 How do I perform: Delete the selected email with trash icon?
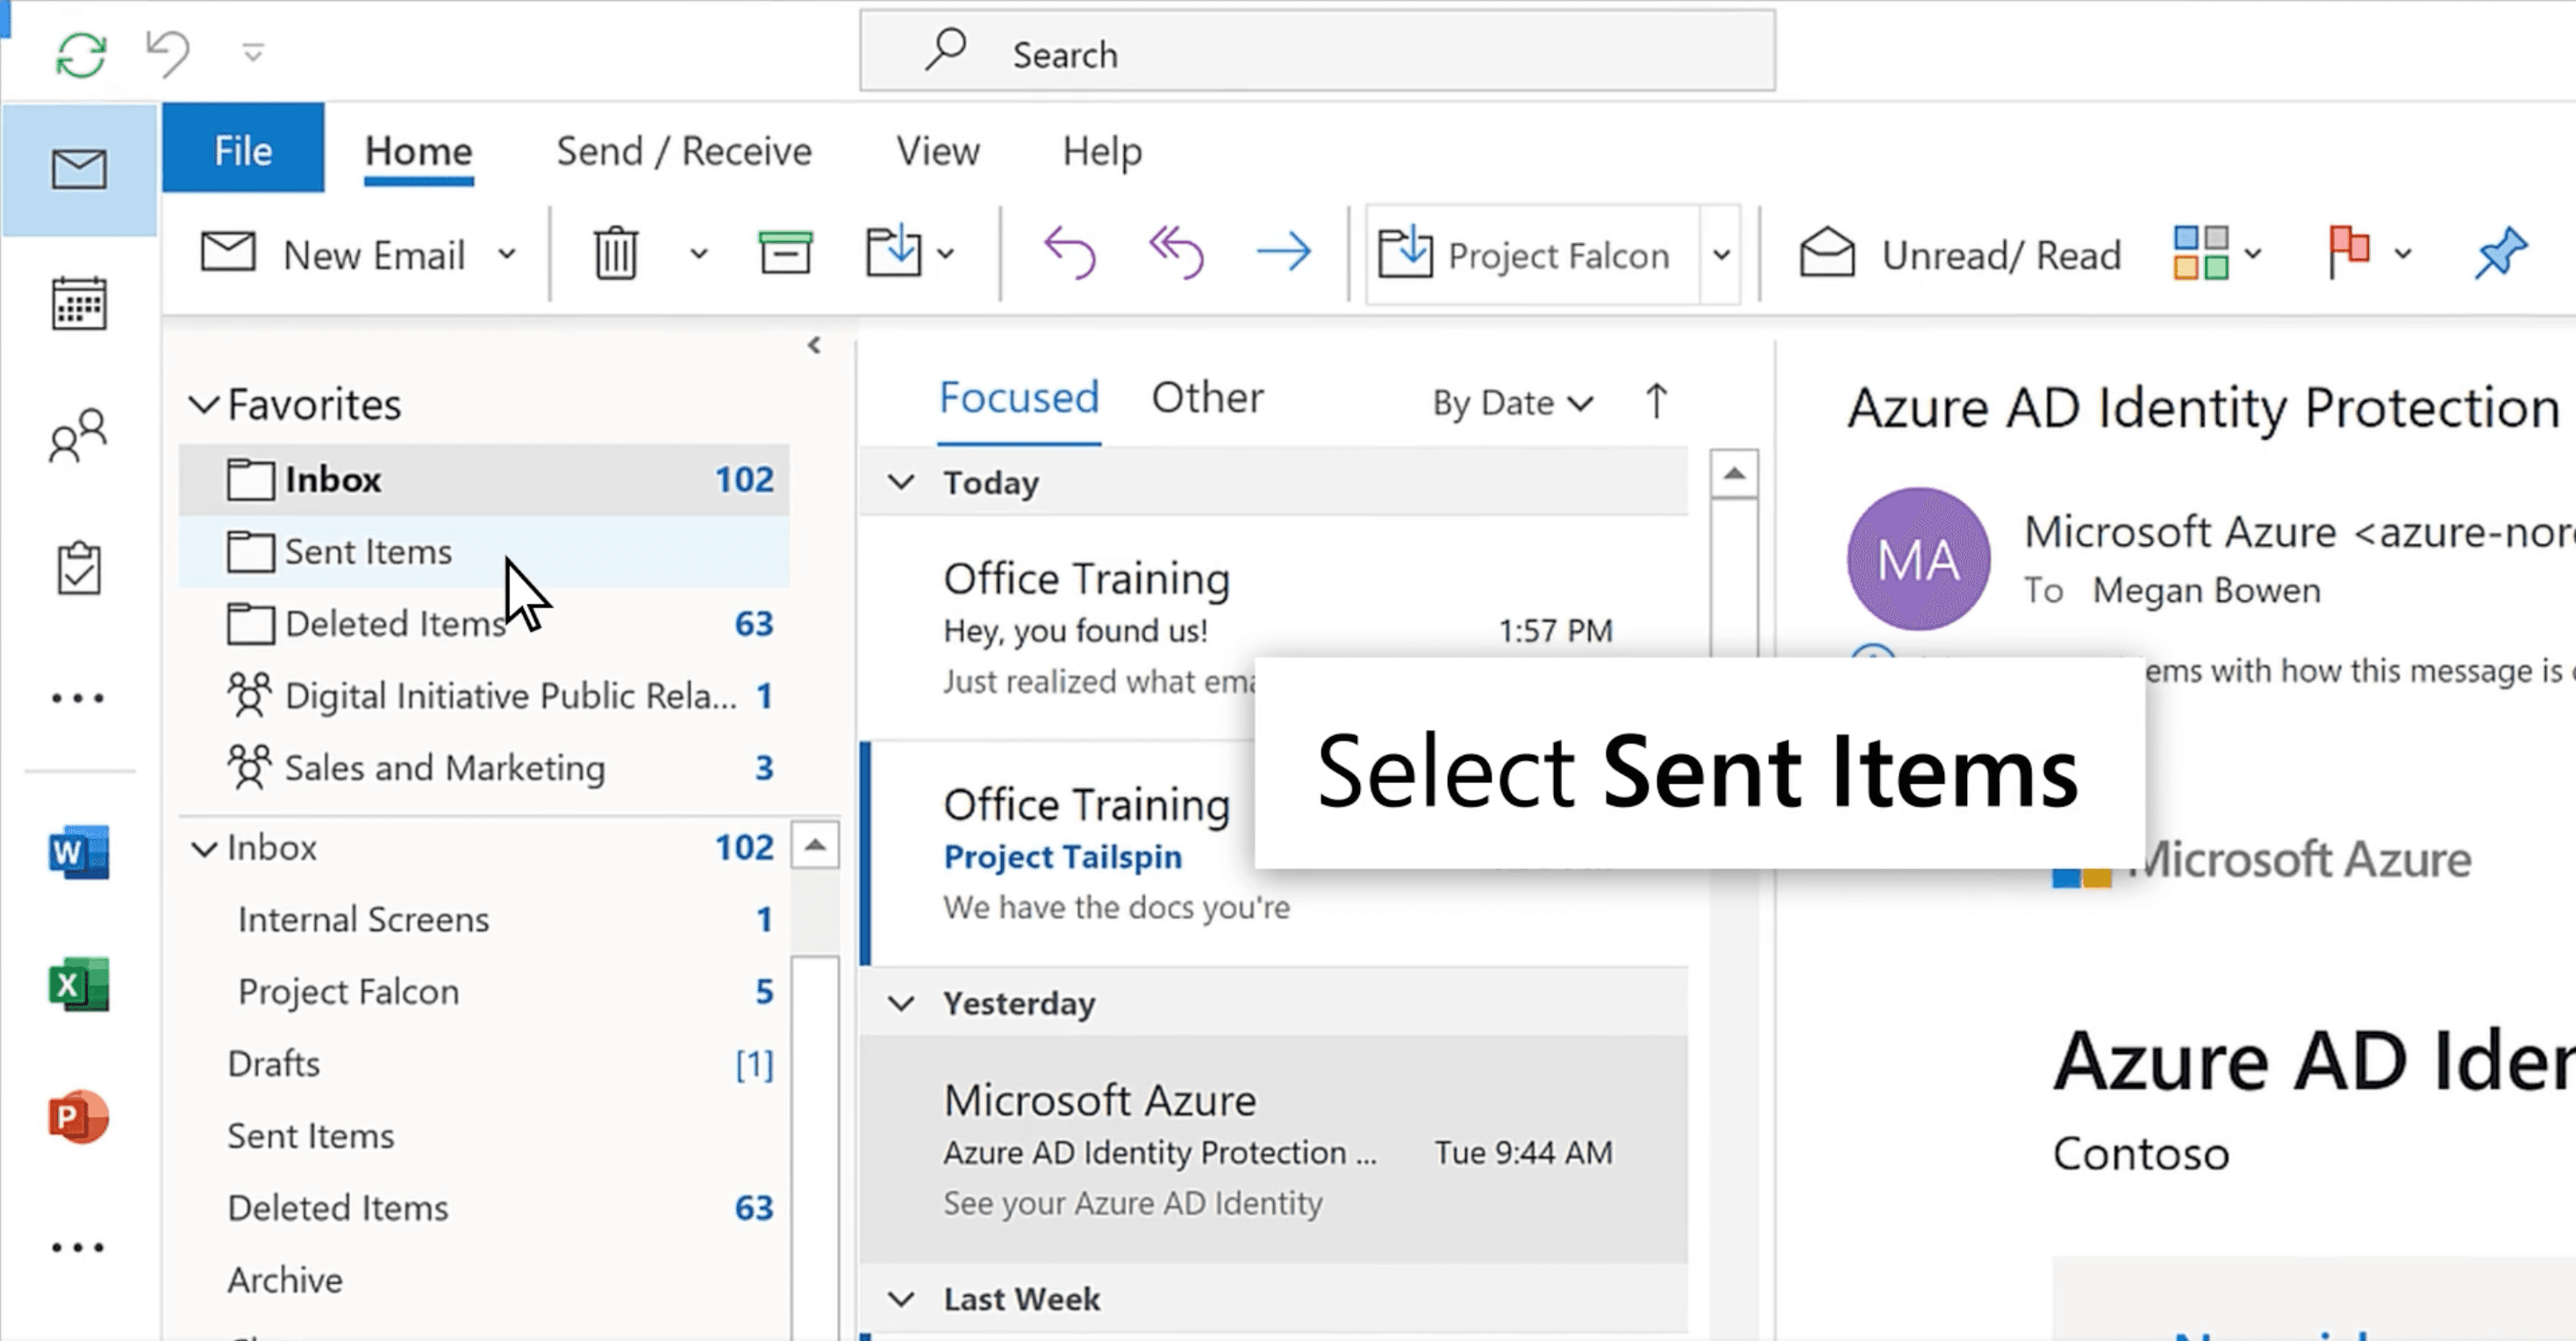click(x=616, y=253)
